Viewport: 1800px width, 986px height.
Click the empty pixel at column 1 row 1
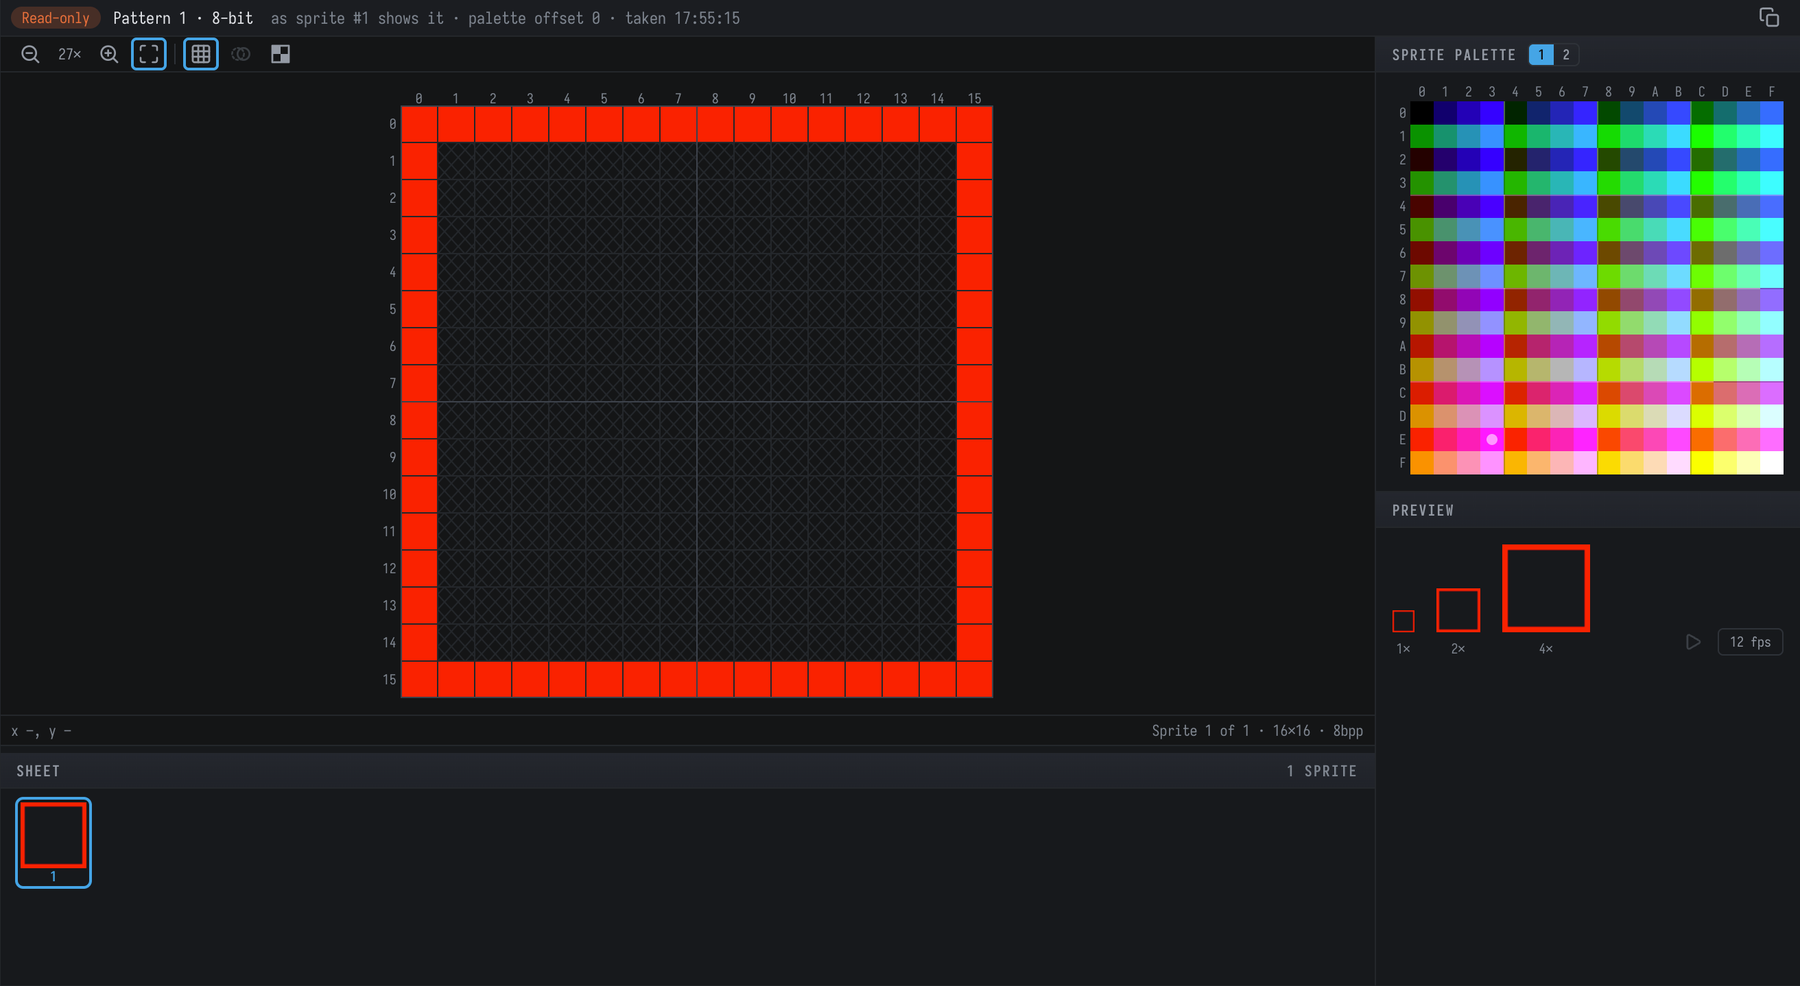click(456, 161)
